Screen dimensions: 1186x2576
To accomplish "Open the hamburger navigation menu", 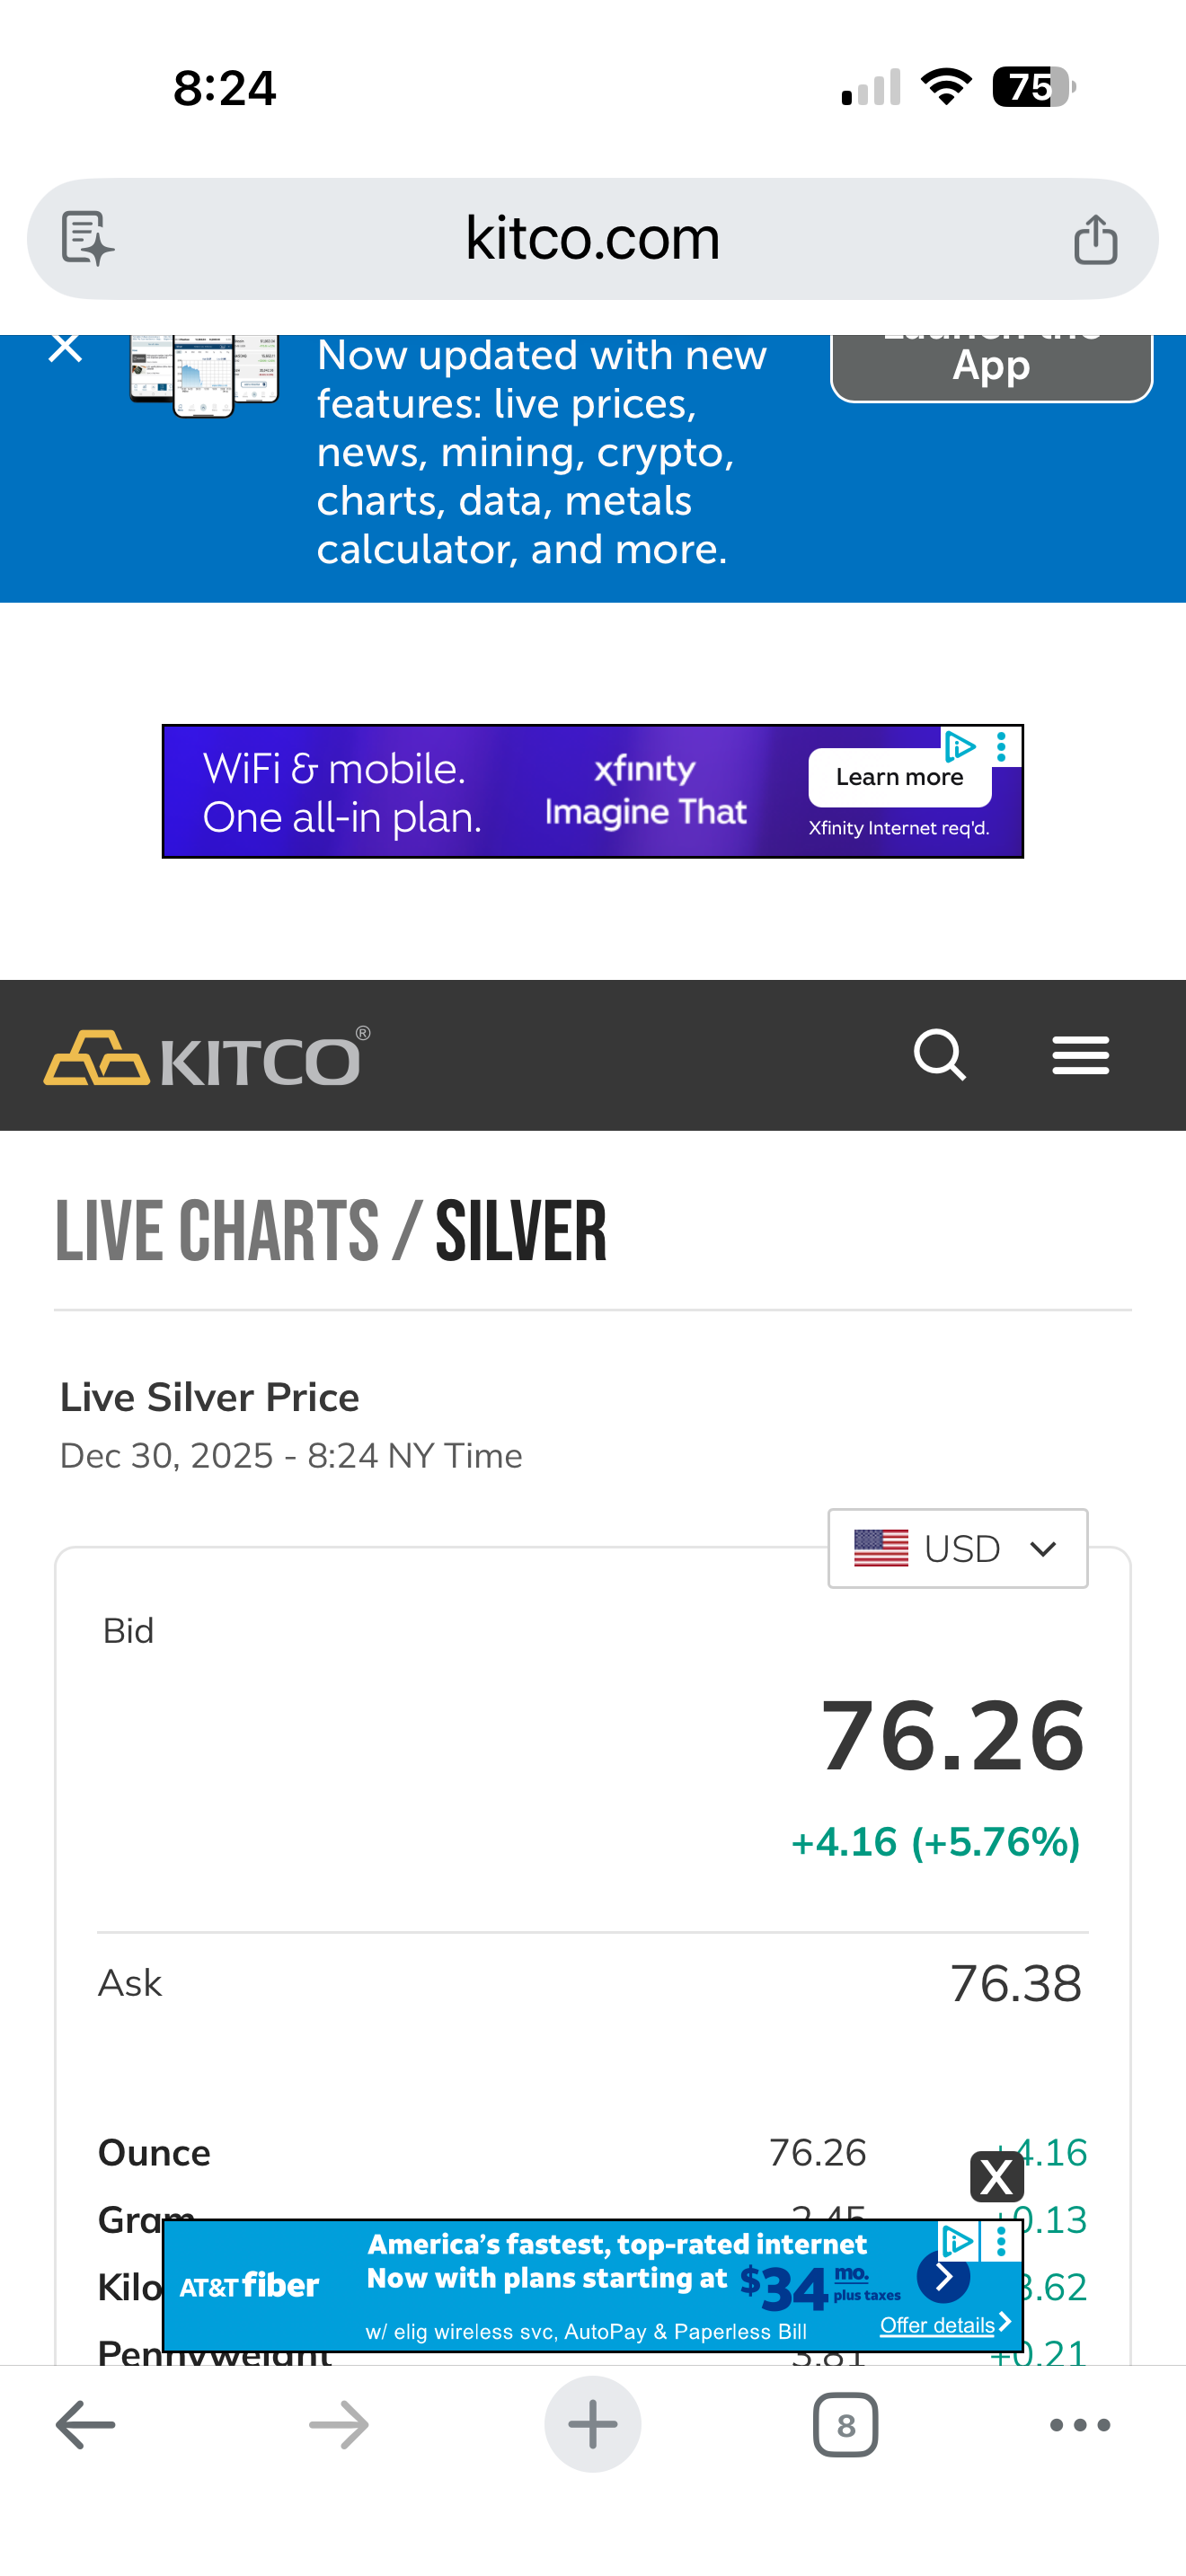I will point(1080,1056).
